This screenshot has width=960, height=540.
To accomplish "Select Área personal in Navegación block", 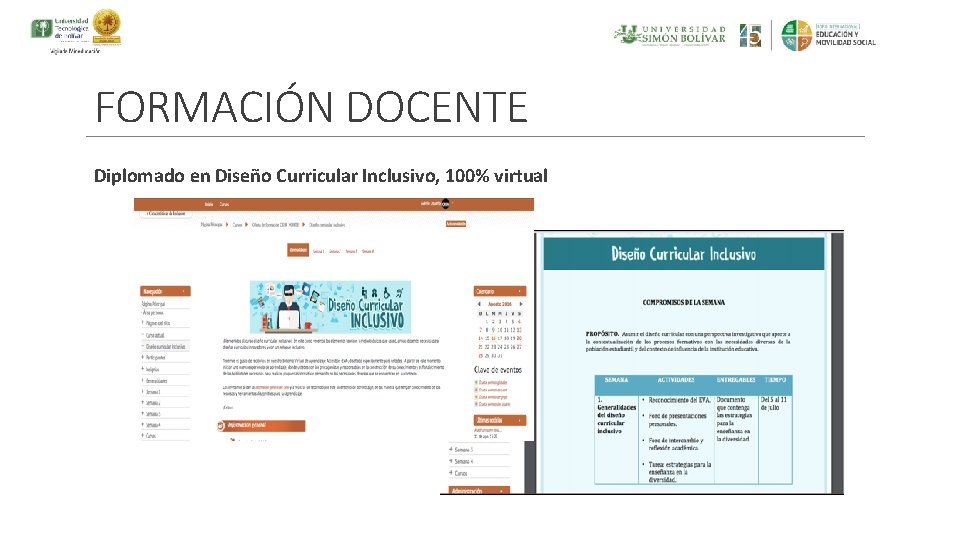I will 153,313.
